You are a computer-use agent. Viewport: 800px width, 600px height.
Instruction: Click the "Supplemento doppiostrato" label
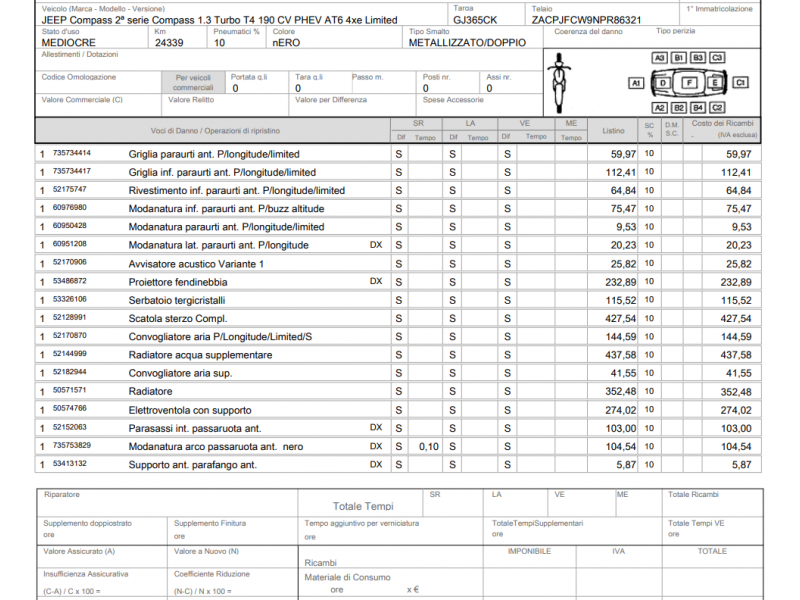(x=88, y=523)
